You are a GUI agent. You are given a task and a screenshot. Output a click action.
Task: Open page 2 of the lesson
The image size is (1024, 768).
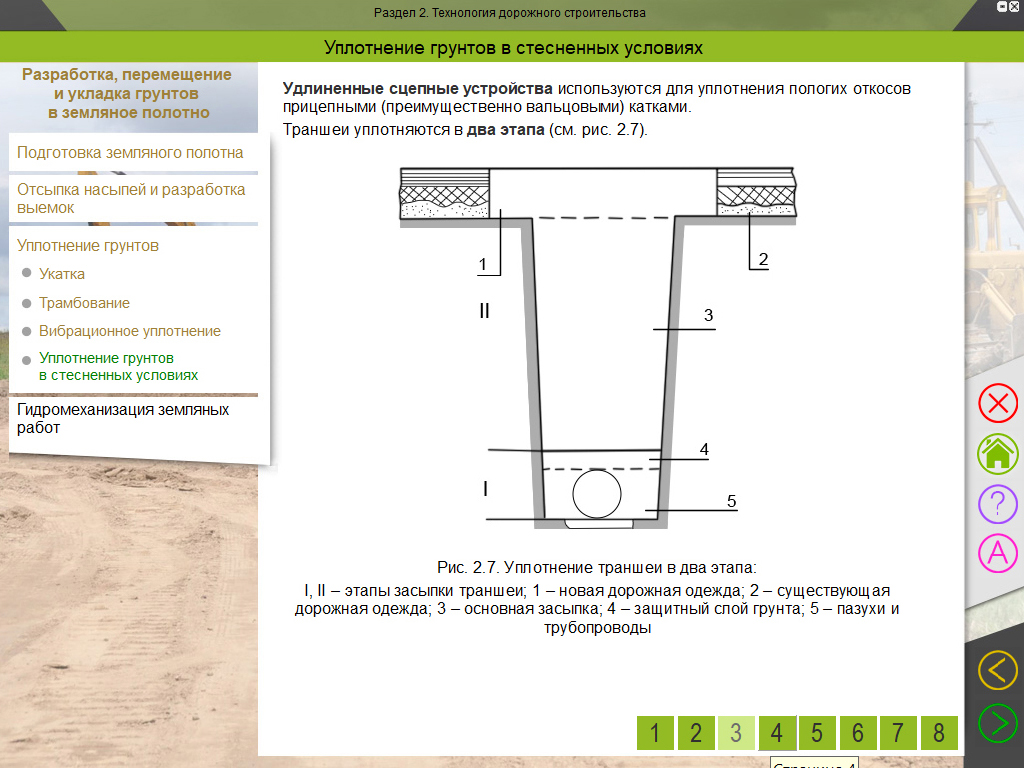point(696,733)
